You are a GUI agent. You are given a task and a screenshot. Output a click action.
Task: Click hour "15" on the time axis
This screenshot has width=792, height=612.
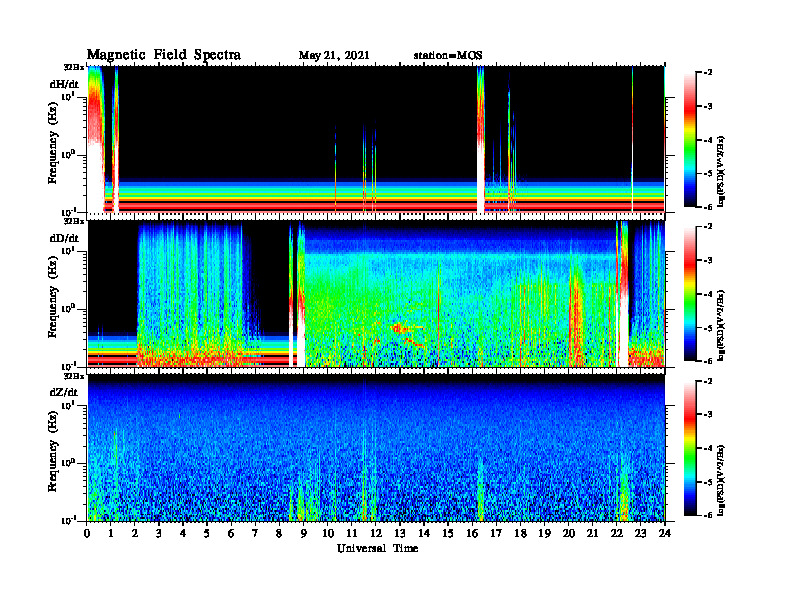click(448, 534)
